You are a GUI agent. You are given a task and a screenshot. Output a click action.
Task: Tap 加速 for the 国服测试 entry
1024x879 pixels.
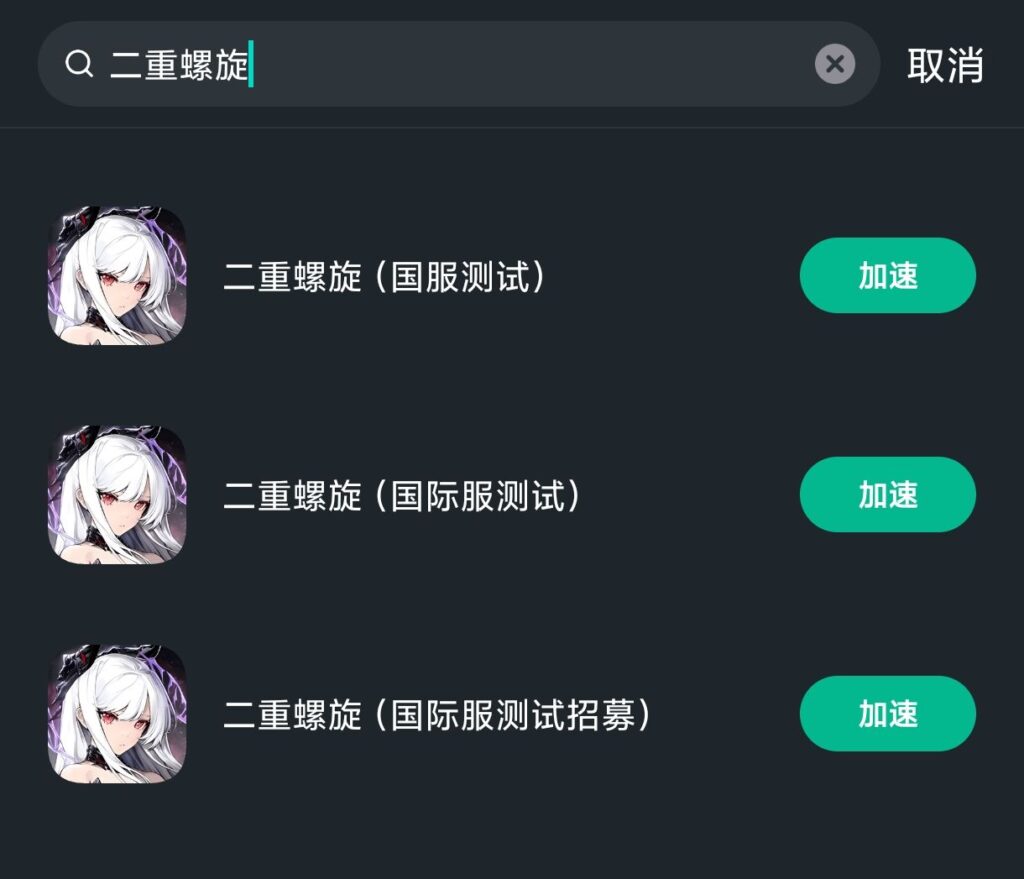[888, 276]
